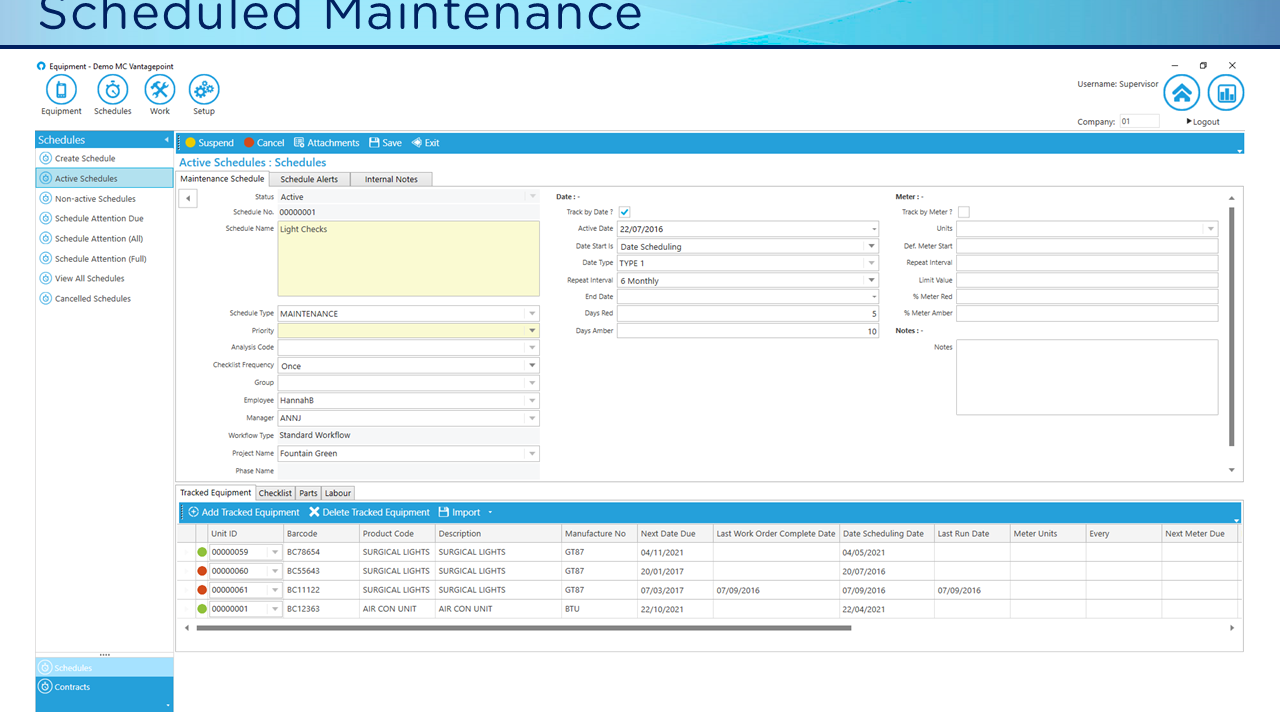Delete the selected tracked equipment
This screenshot has width=1280, height=720.
pos(372,511)
